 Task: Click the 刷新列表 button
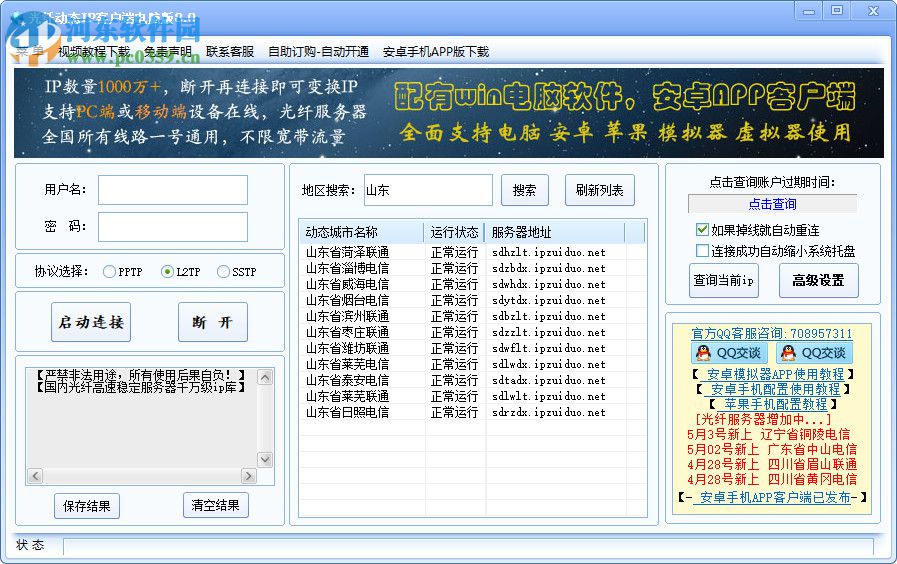coord(600,190)
